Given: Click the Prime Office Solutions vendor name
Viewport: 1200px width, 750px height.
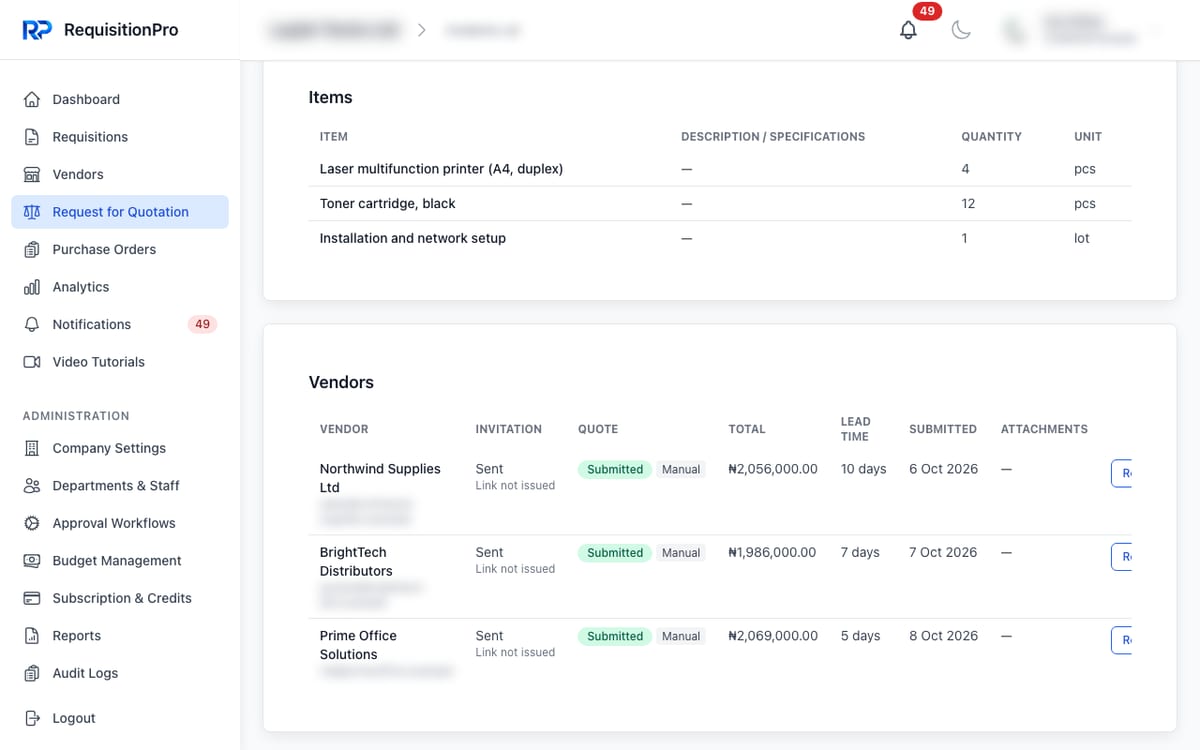Looking at the screenshot, I should (x=358, y=645).
